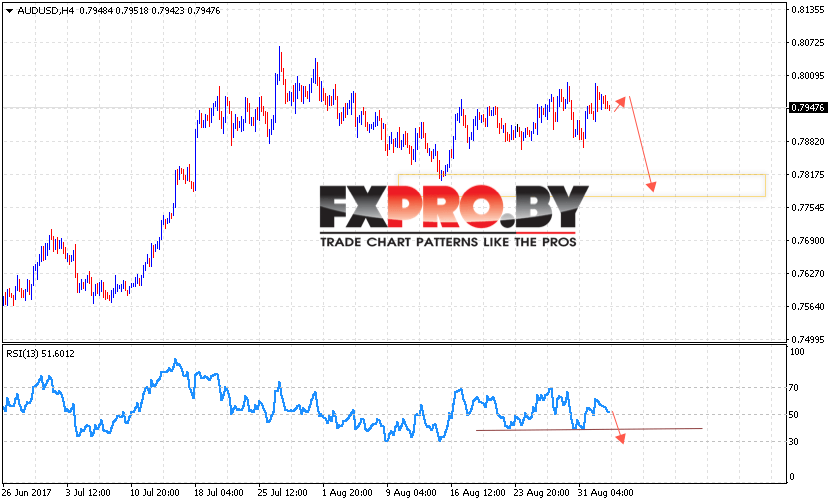Select time axis label 3 Jul 12:00
Screen dimensions: 829x504
88,493
